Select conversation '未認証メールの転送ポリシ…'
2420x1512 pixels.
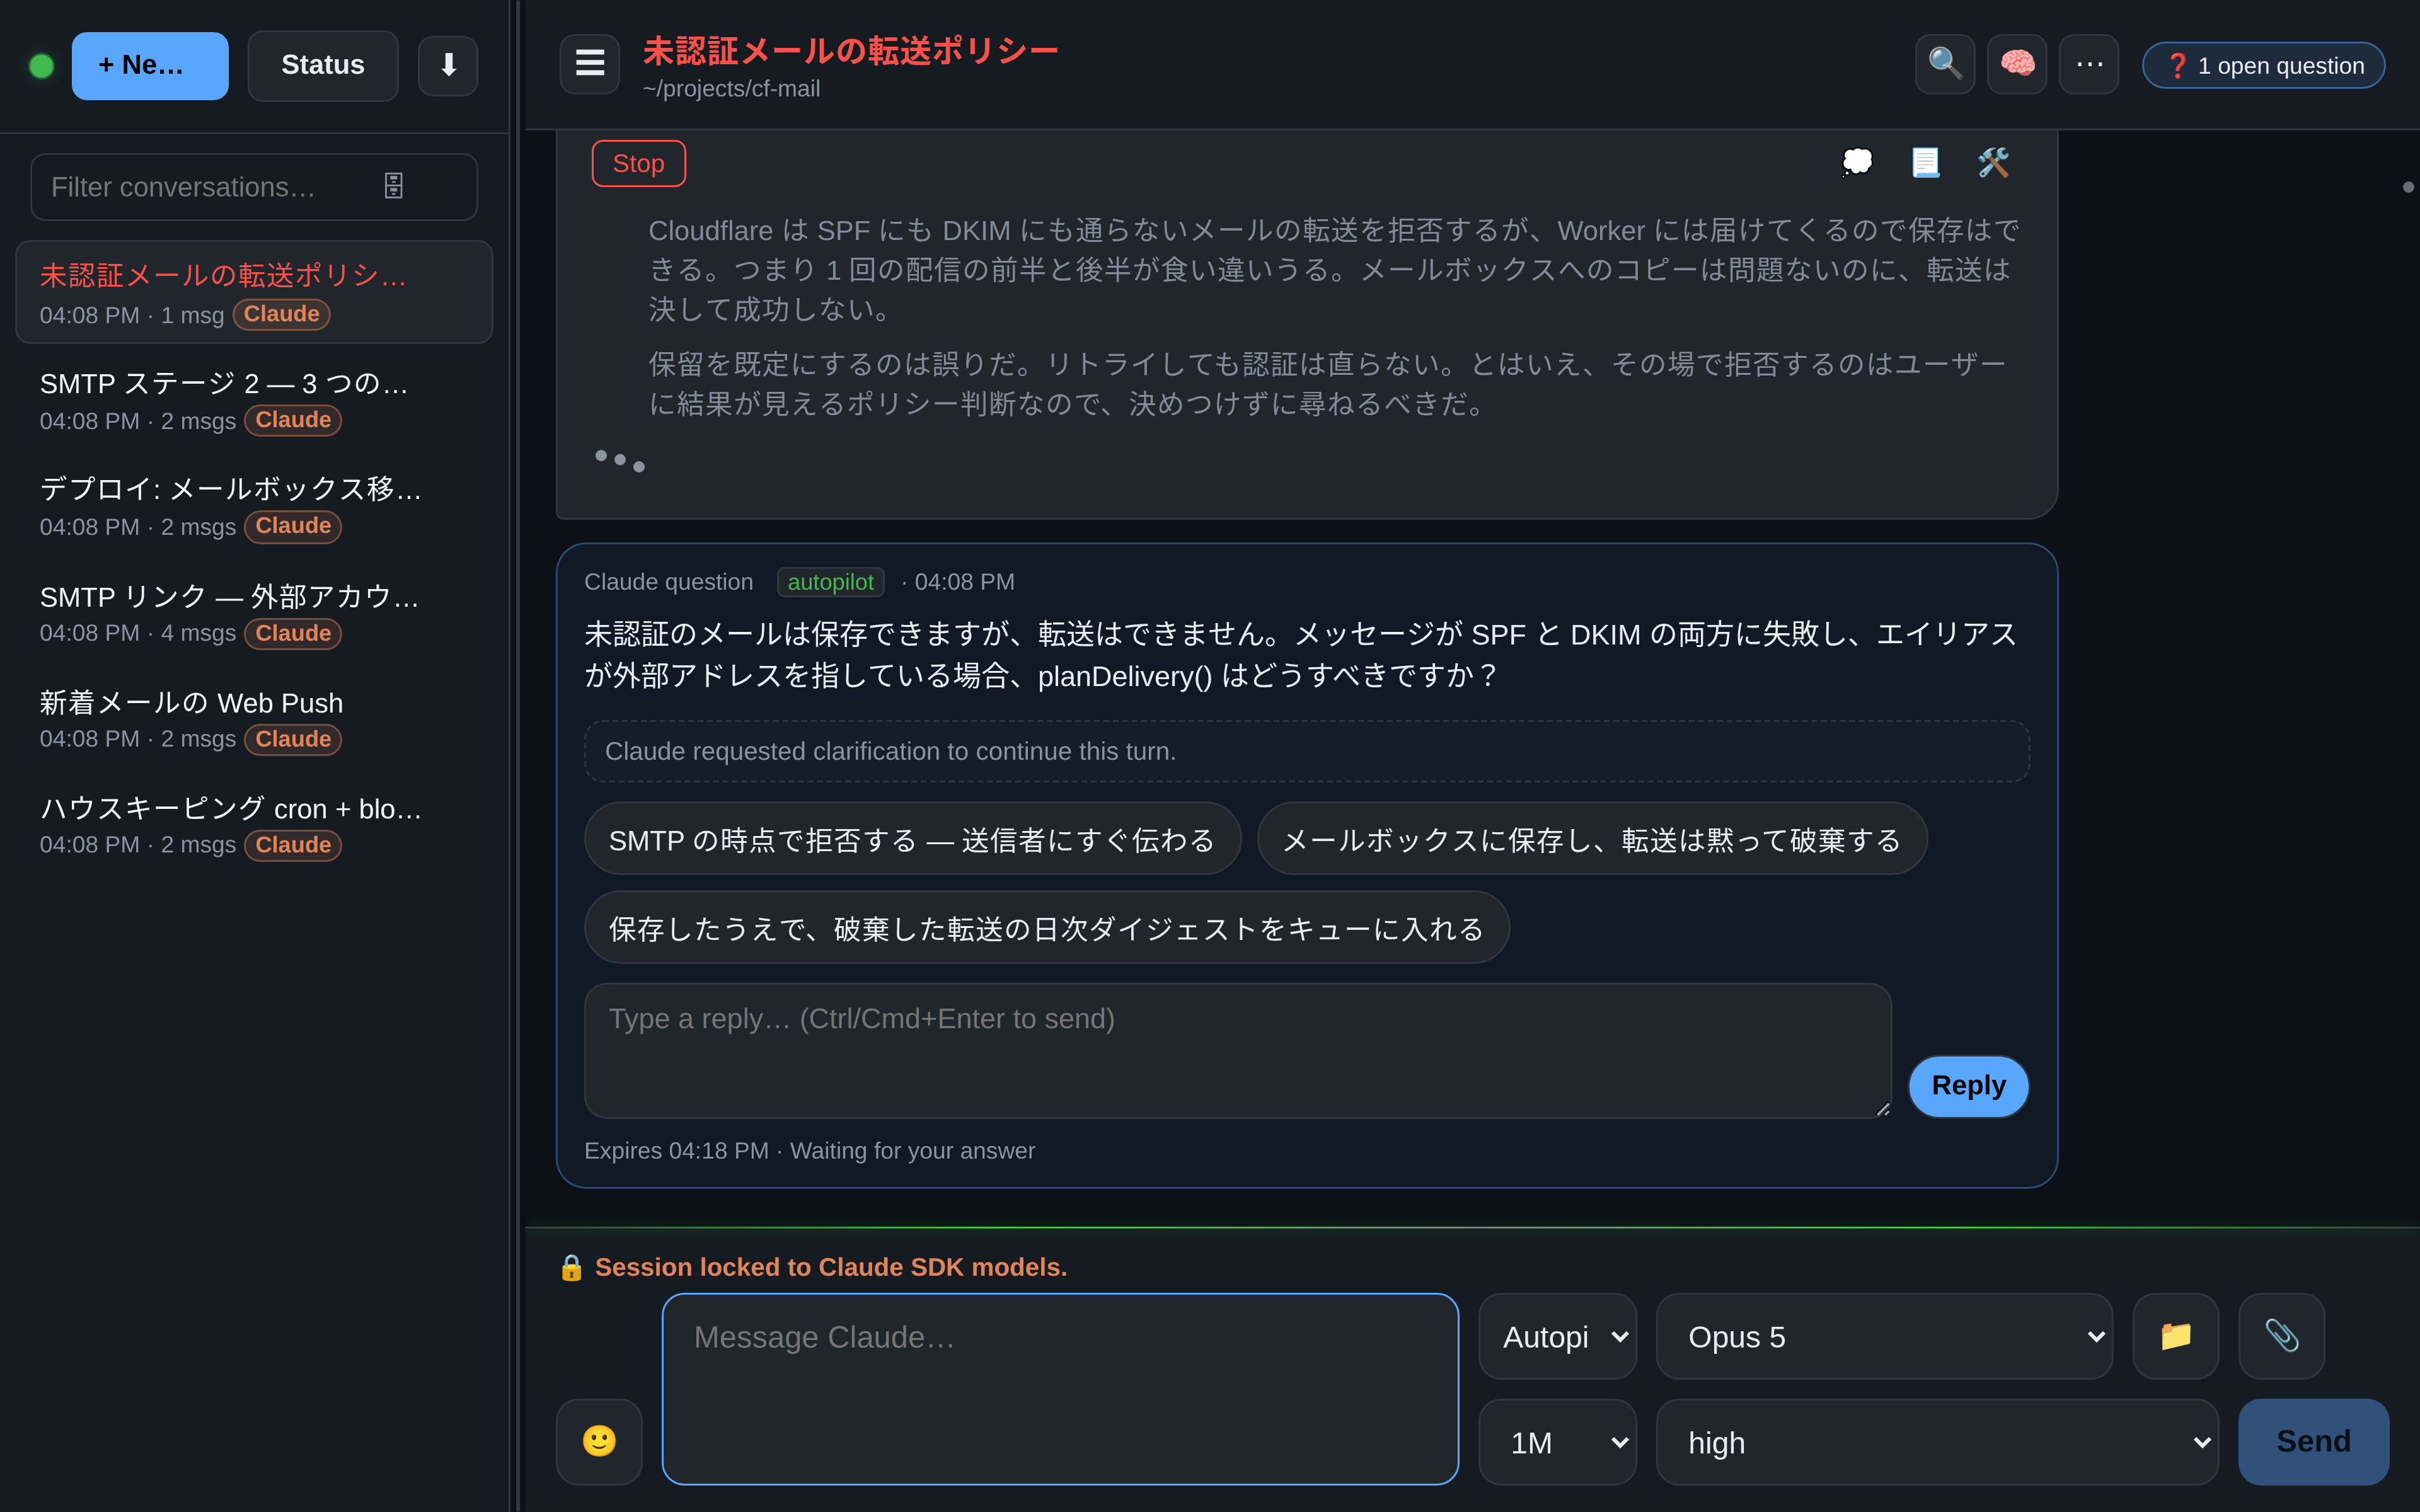[254, 293]
